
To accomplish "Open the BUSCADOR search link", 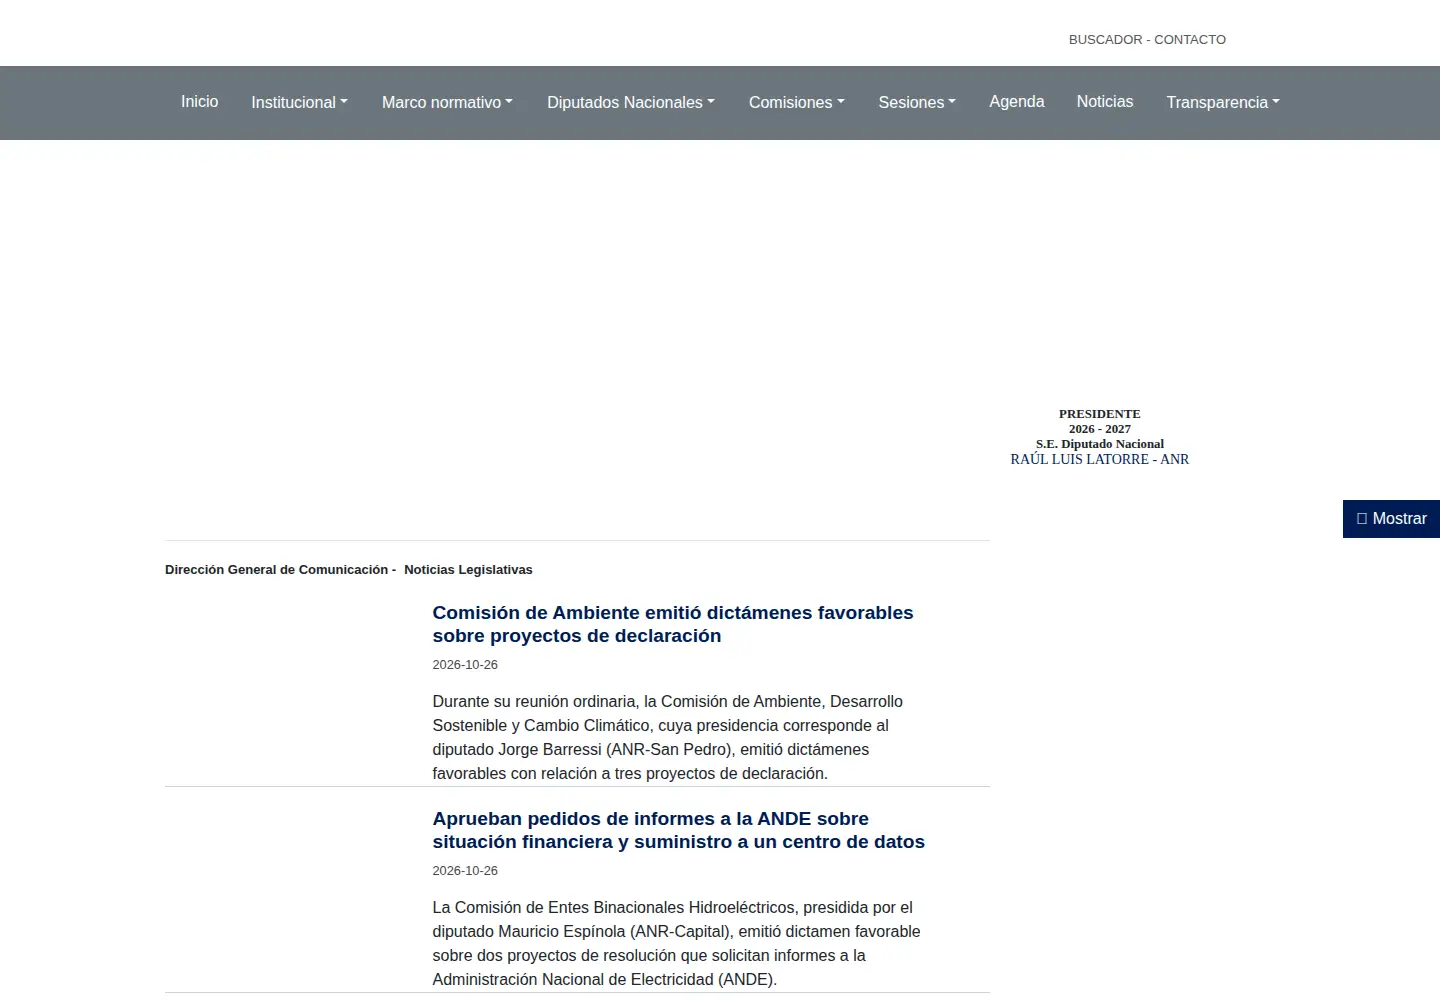I will tap(1105, 40).
